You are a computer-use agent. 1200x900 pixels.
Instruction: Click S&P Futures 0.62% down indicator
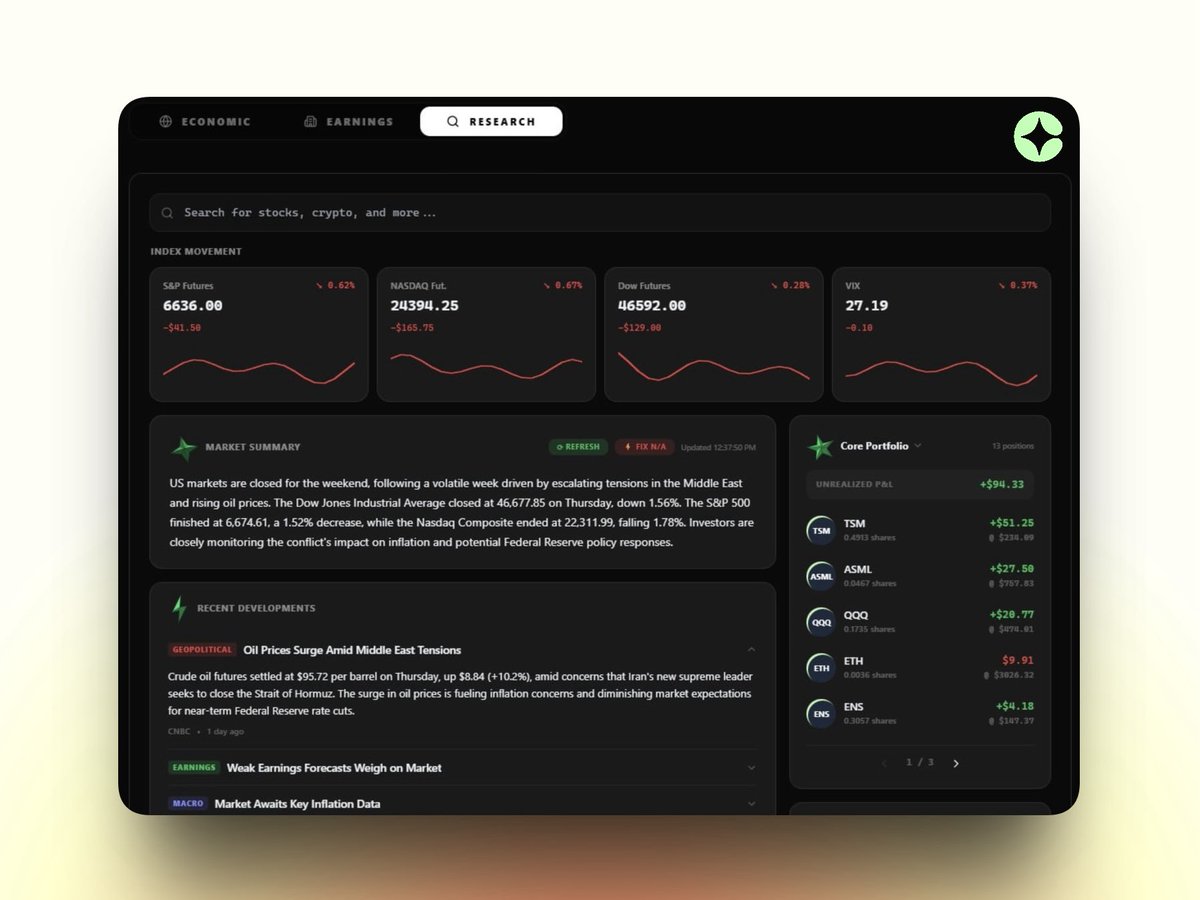(335, 286)
